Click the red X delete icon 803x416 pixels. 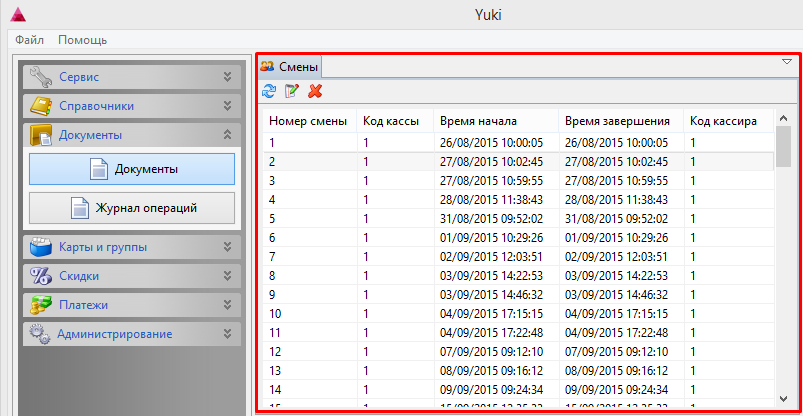pos(315,91)
